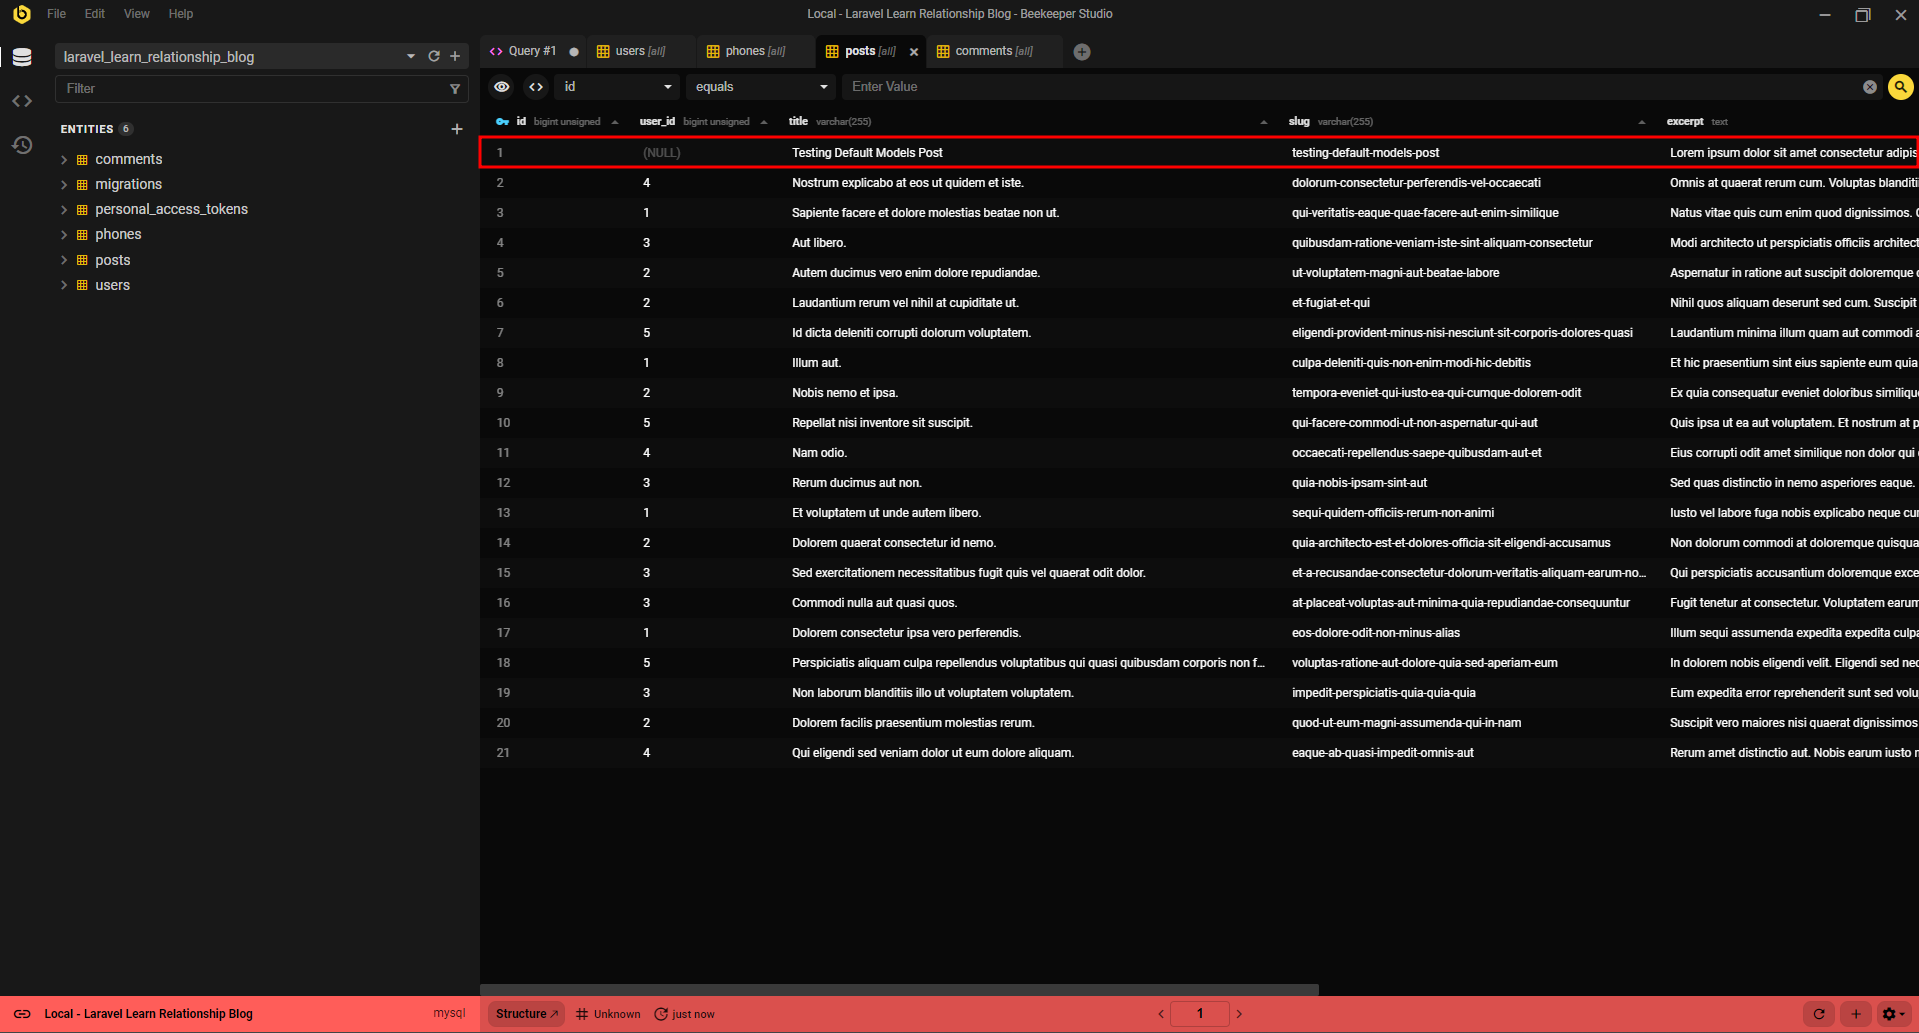This screenshot has height=1033, width=1919.
Task: Click the filter funnel icon in search box
Action: point(456,88)
